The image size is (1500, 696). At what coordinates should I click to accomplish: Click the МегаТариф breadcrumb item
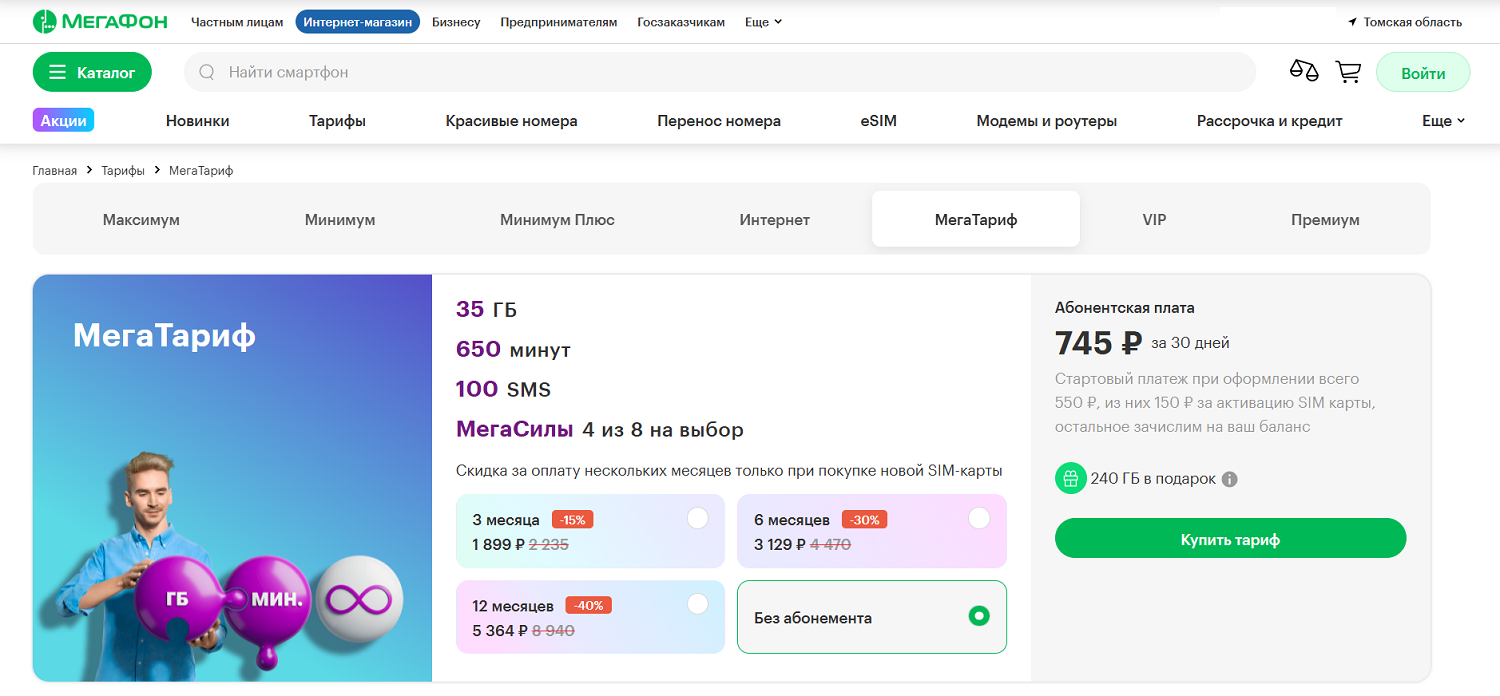pyautogui.click(x=201, y=171)
